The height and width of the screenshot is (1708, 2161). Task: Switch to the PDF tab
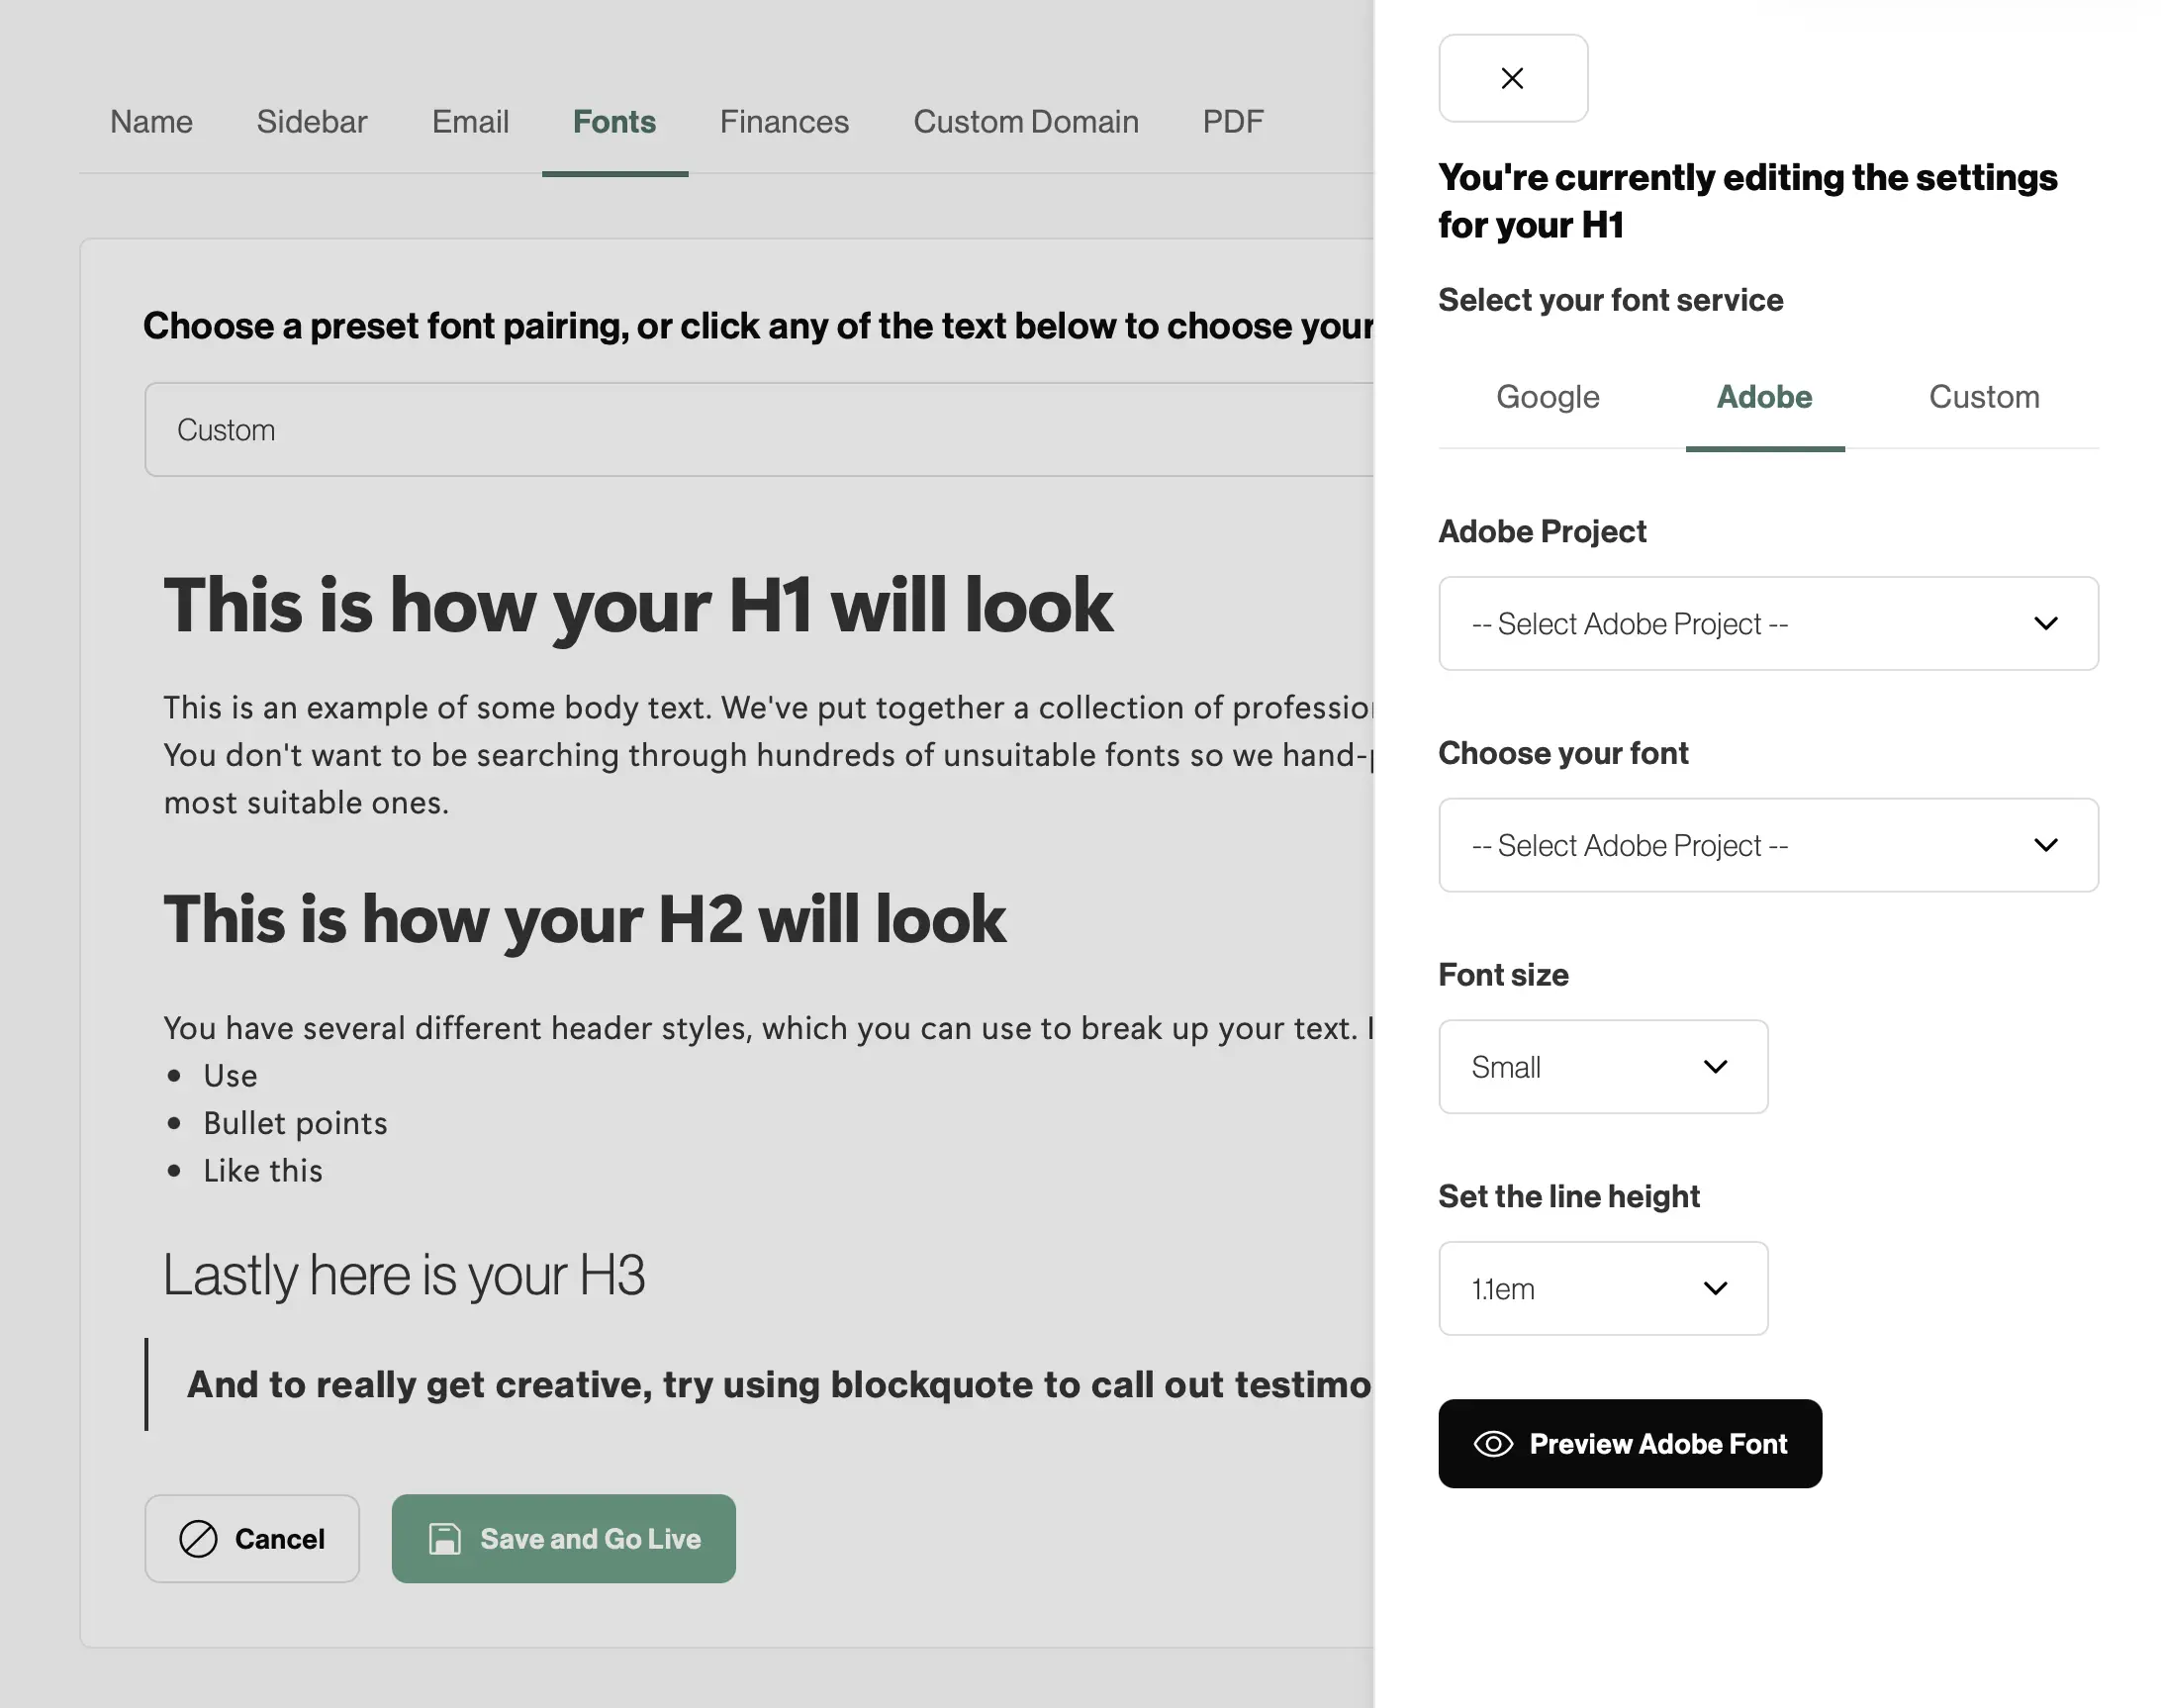(1233, 122)
